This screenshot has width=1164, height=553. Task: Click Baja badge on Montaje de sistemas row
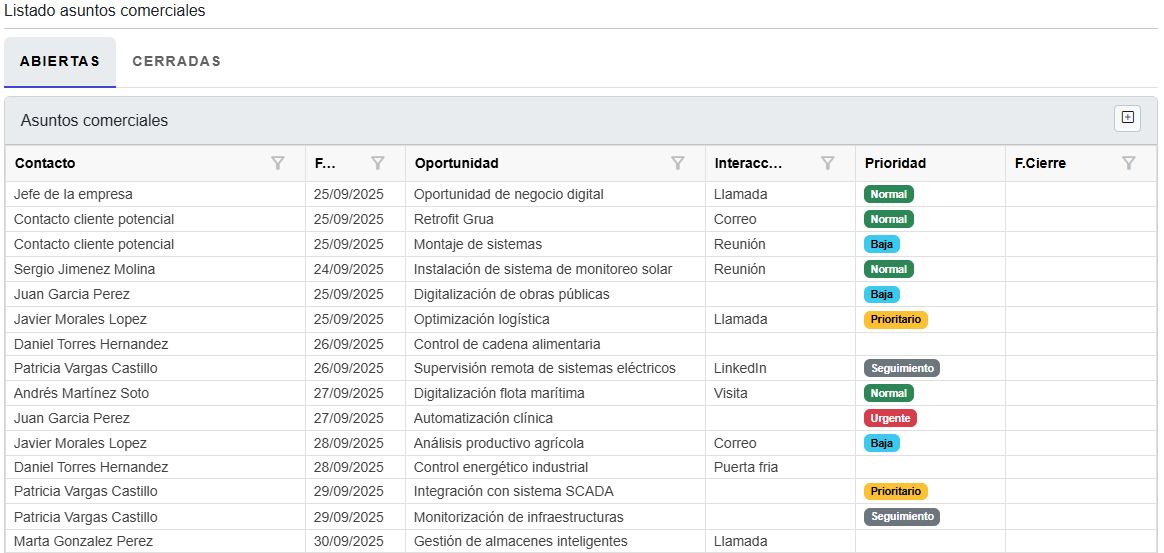(881, 244)
